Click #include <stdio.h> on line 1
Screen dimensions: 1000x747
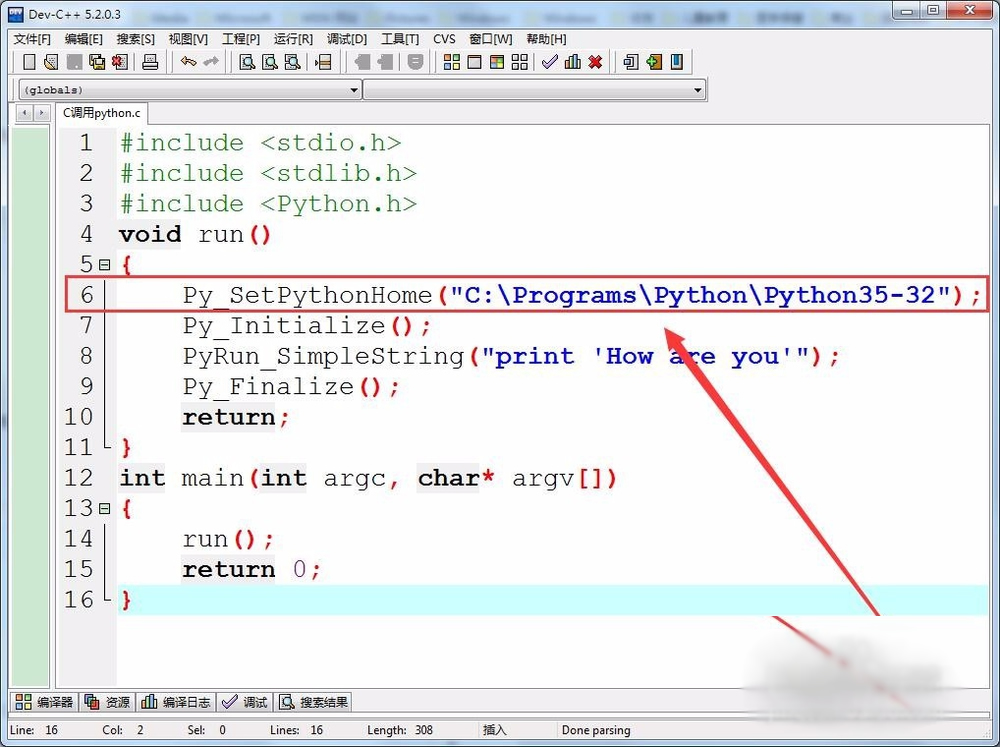coord(261,143)
